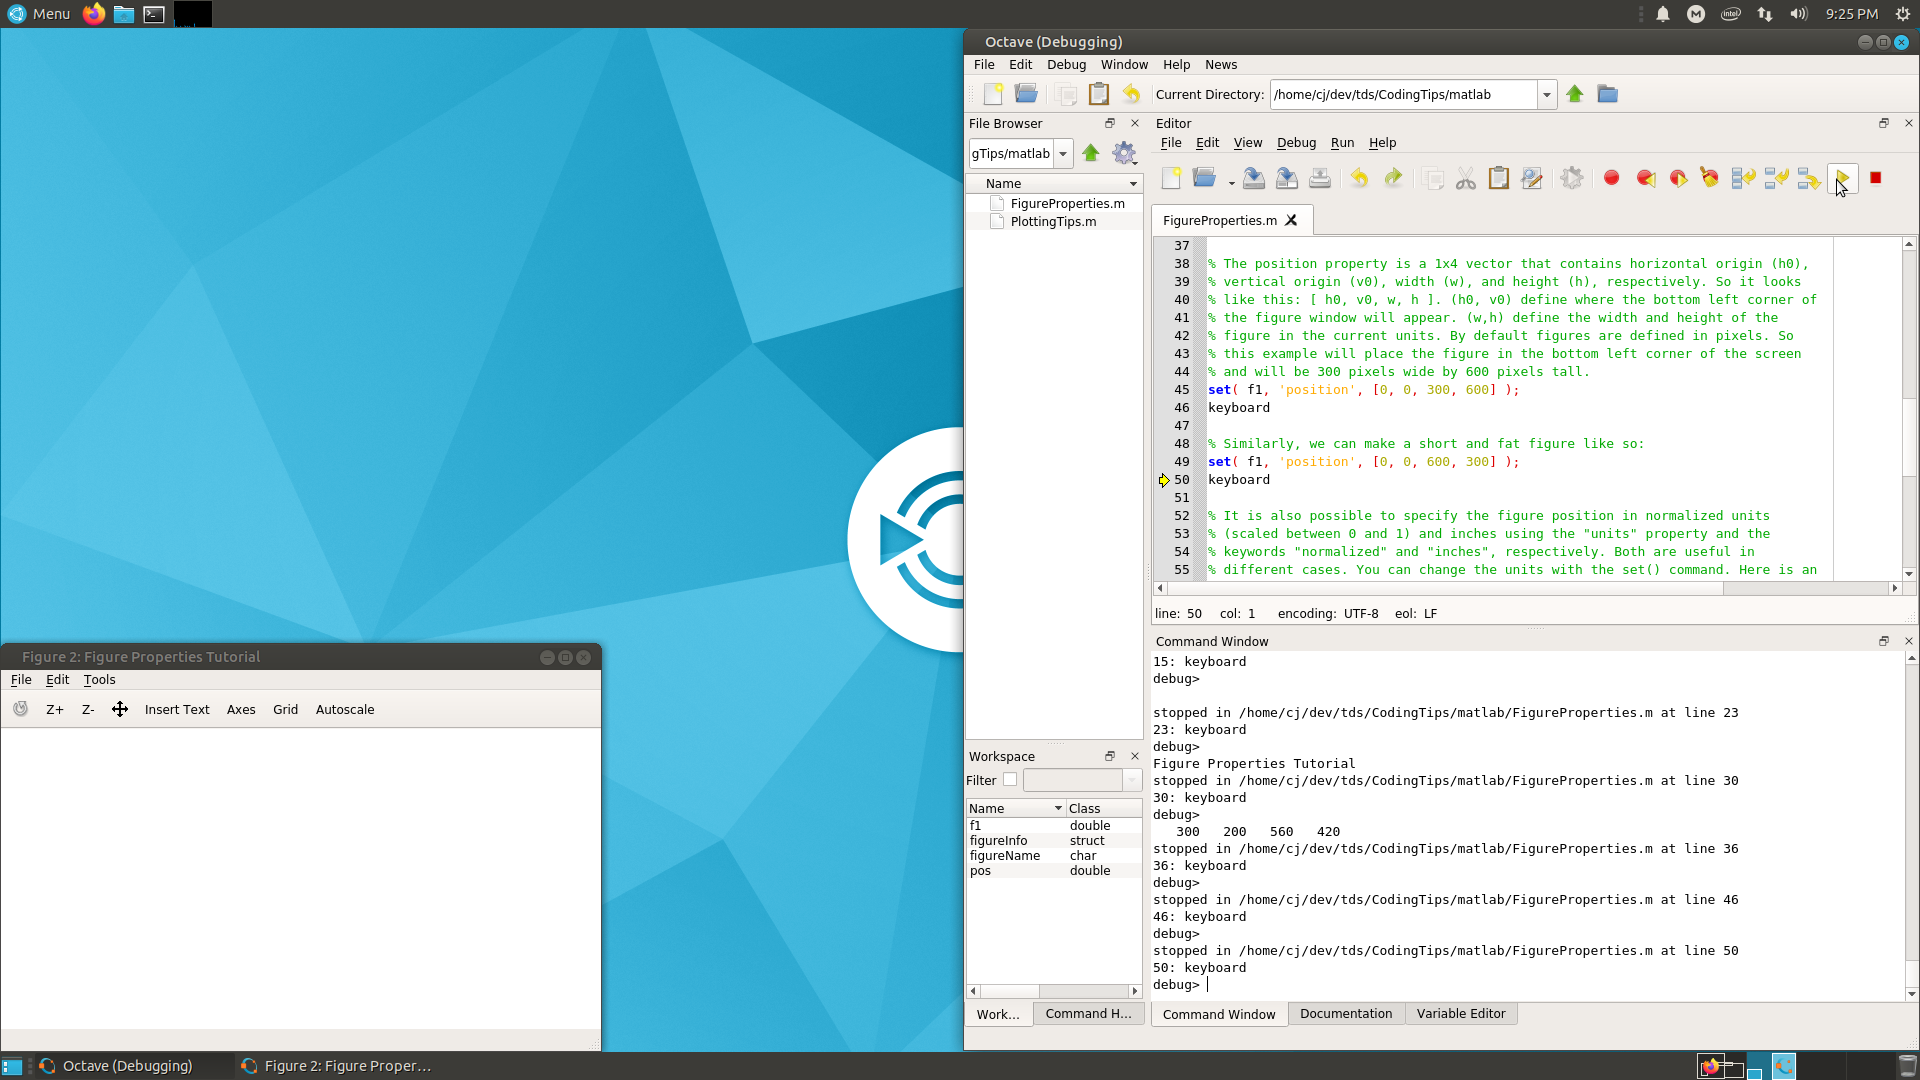Open the Debug menu in Octave
The image size is (1920, 1080).
pos(1066,64)
